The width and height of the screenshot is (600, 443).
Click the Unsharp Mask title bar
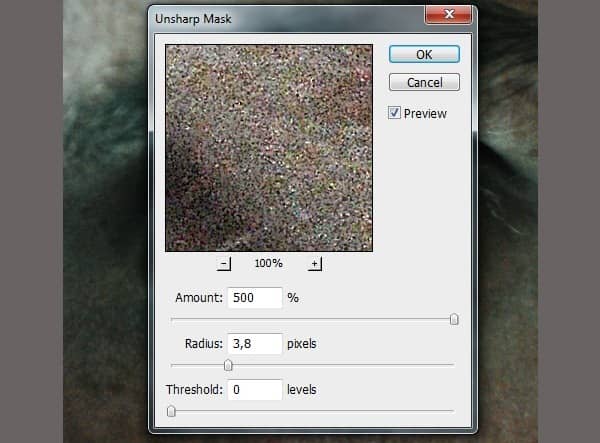coord(287,18)
